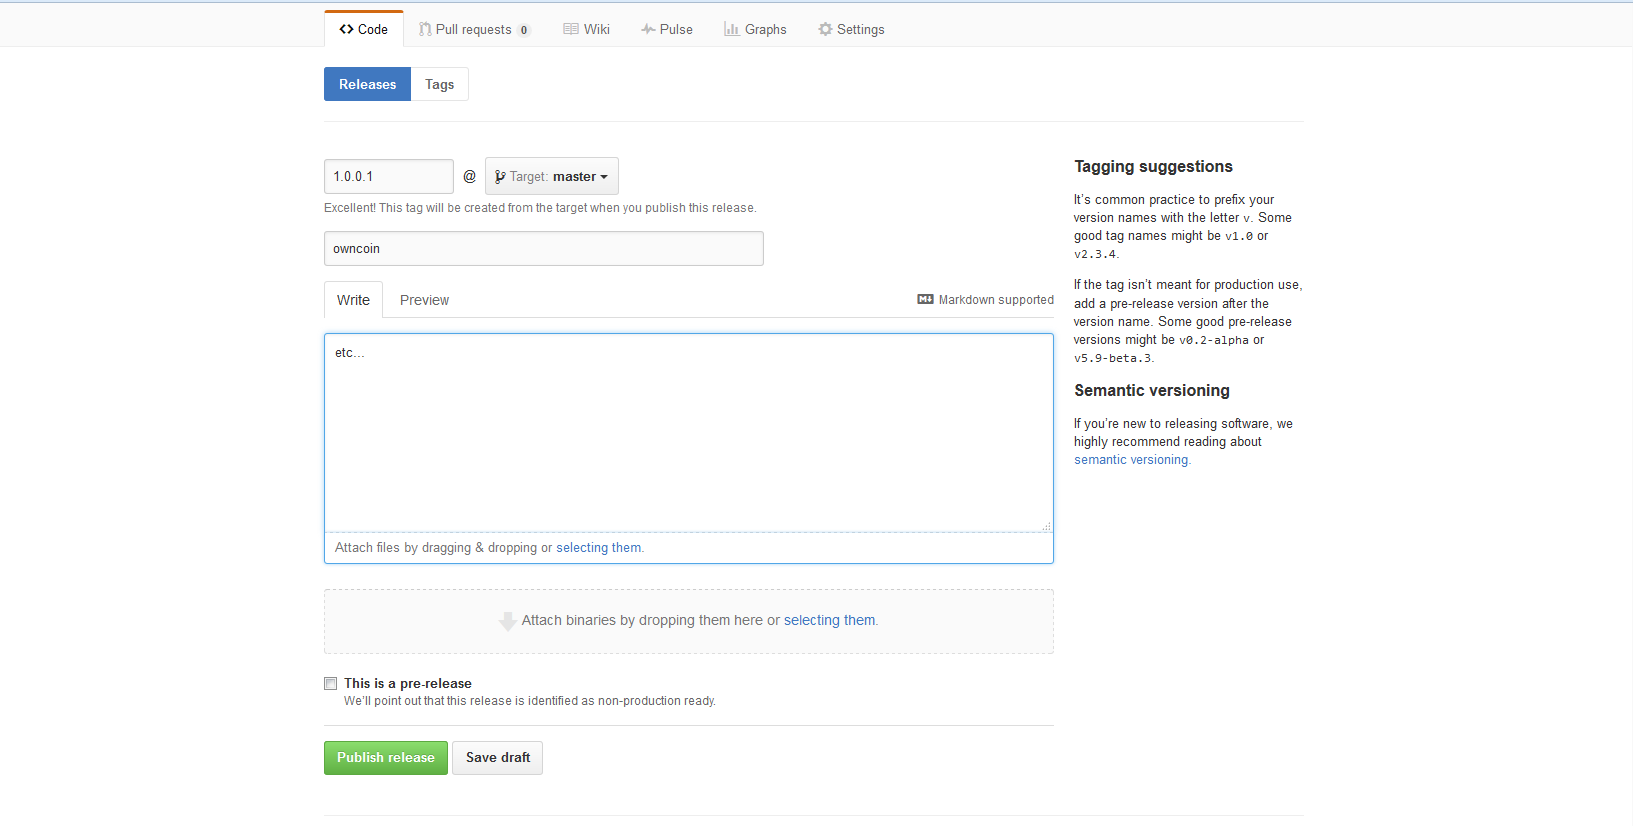Click the 'This is a pre-release' label
Image resolution: width=1633 pixels, height=826 pixels.
click(408, 683)
